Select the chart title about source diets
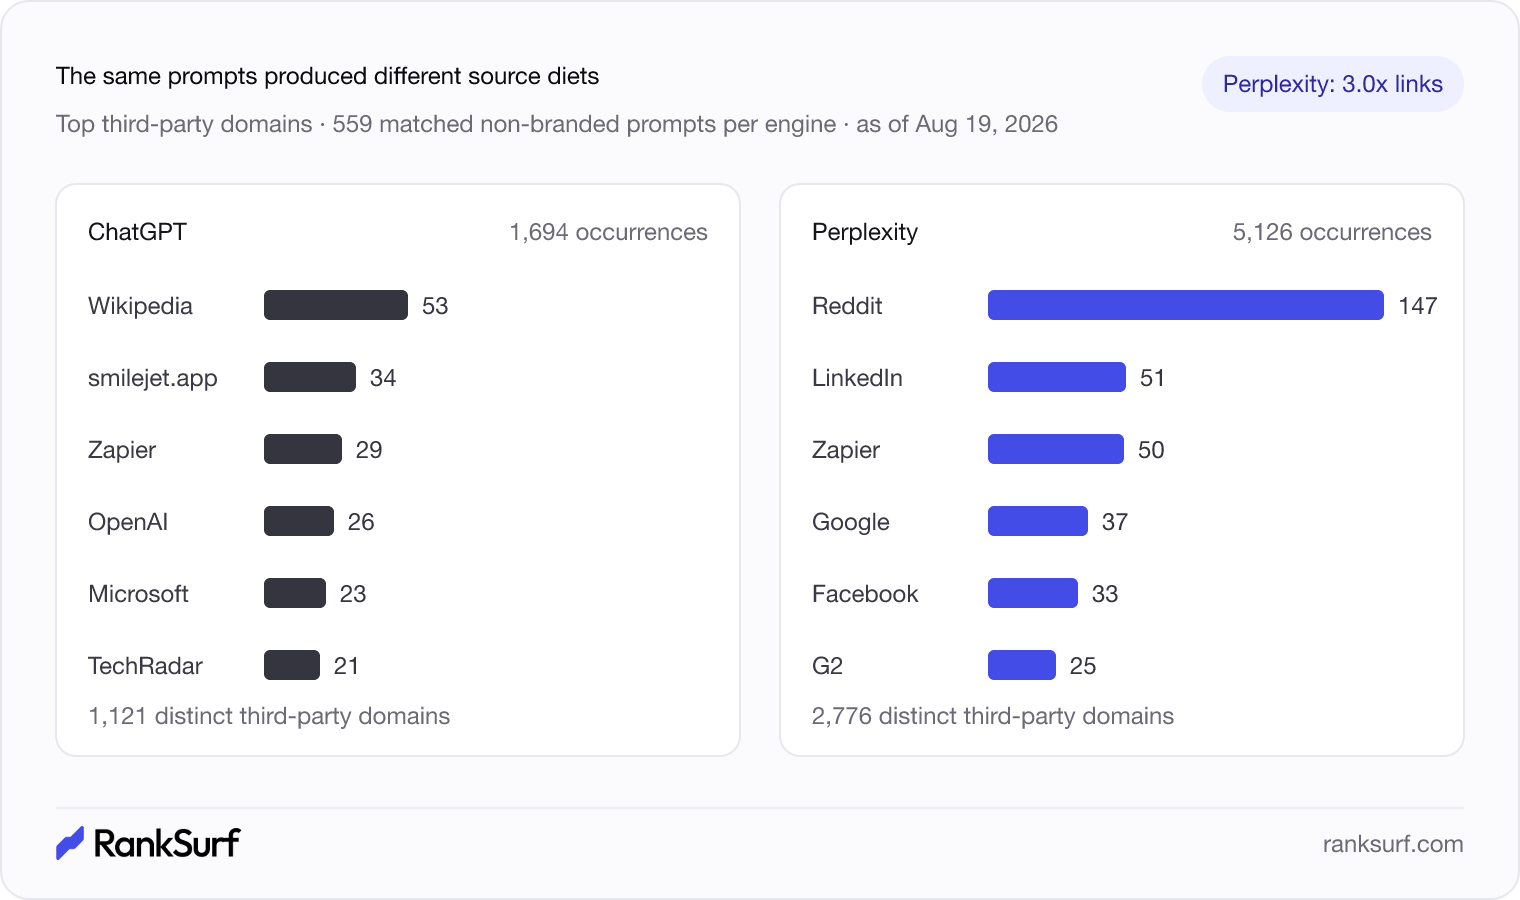The width and height of the screenshot is (1520, 900). point(328,76)
